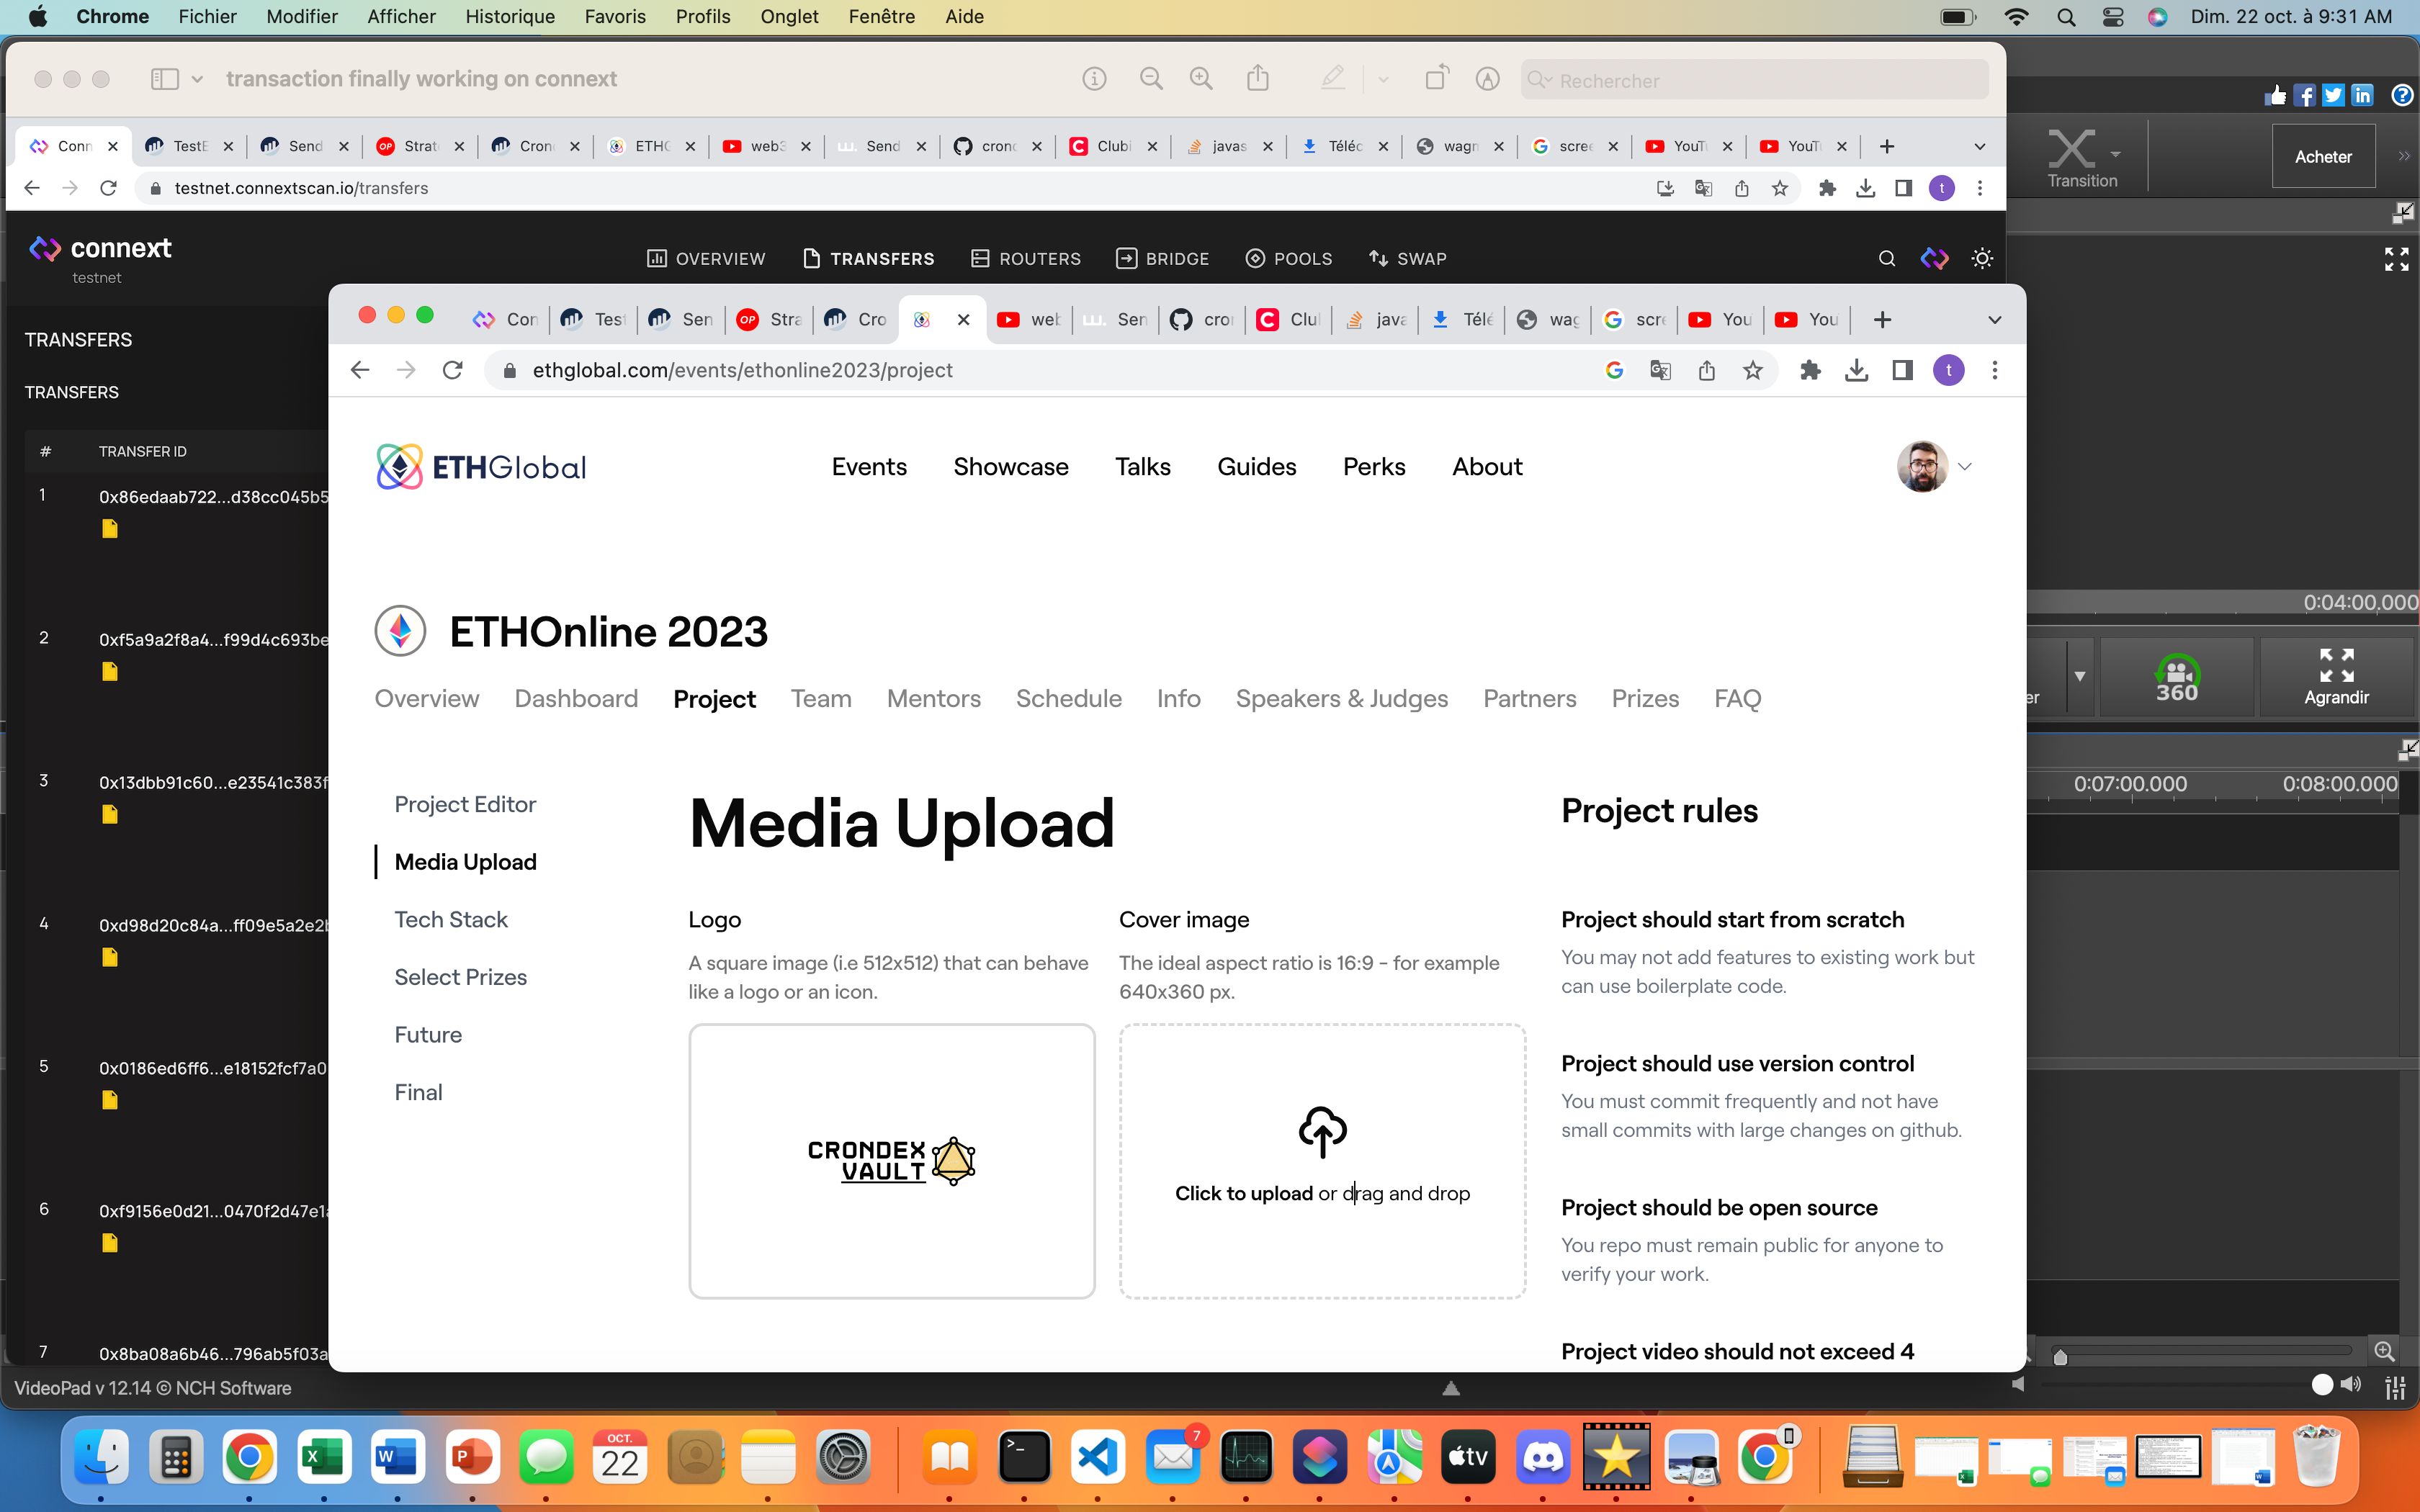Image resolution: width=2420 pixels, height=1512 pixels.
Task: Open Preview sidebar view dropdown arrow
Action: click(197, 79)
